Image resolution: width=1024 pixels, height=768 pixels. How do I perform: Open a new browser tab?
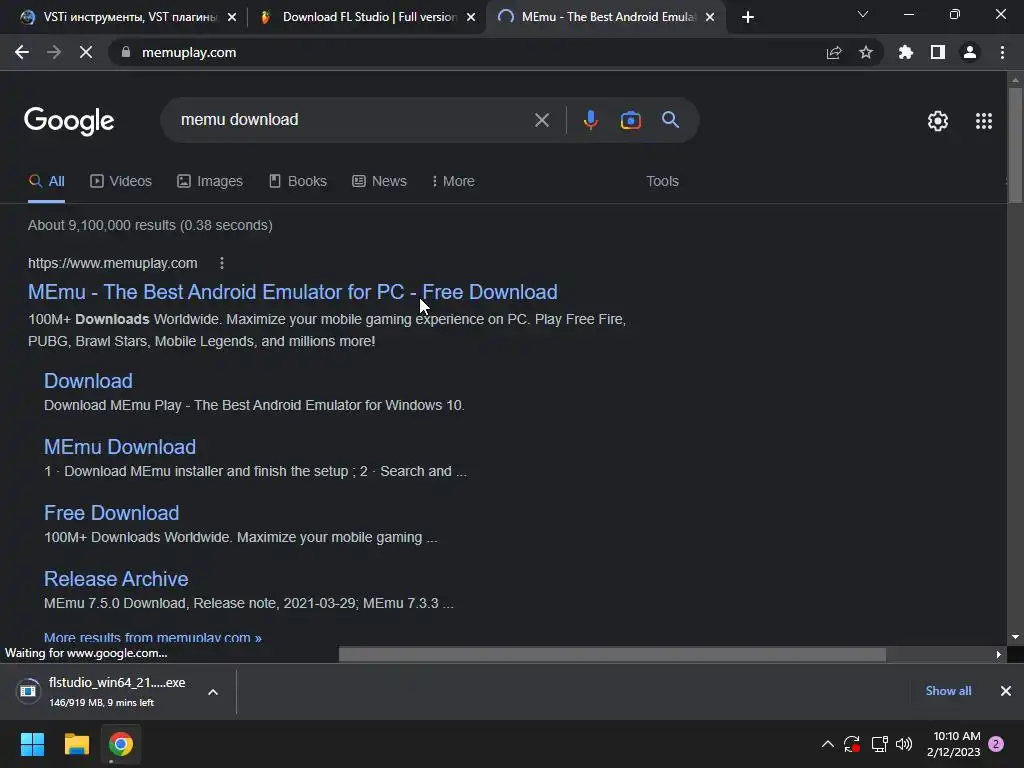click(748, 17)
